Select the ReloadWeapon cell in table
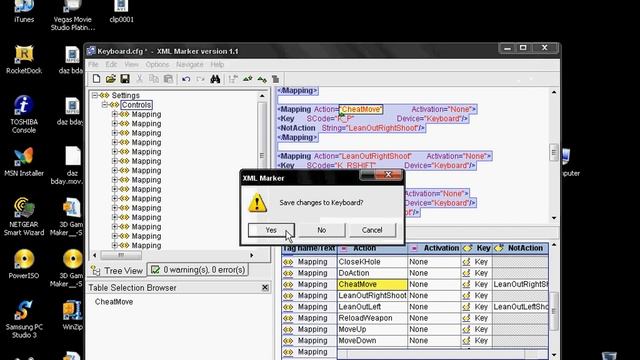Screen dimensions: 640x360 pos(372,318)
